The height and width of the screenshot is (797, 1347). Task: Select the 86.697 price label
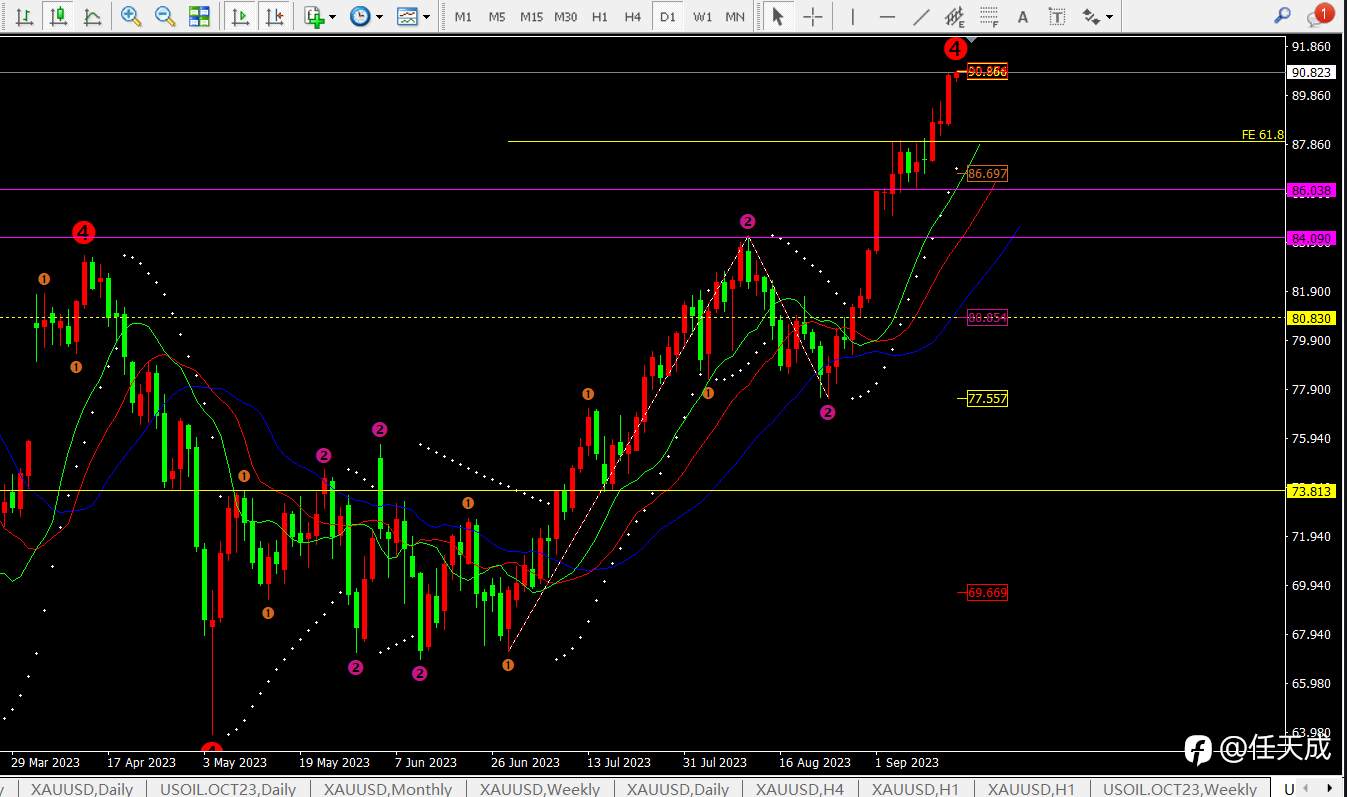987,174
